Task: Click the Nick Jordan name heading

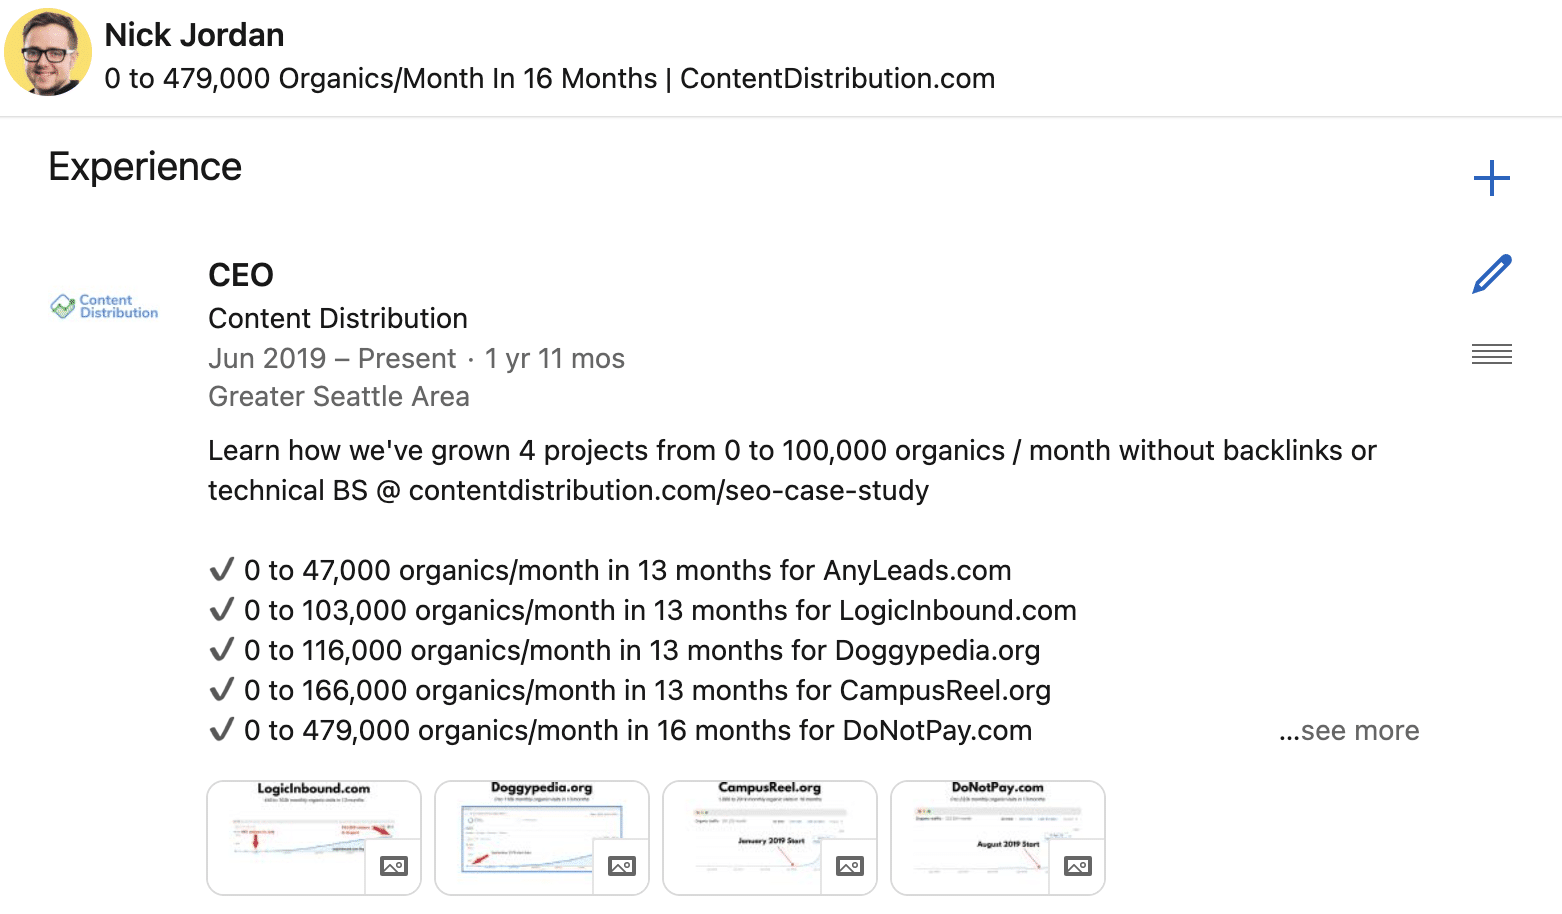Action: tap(194, 35)
